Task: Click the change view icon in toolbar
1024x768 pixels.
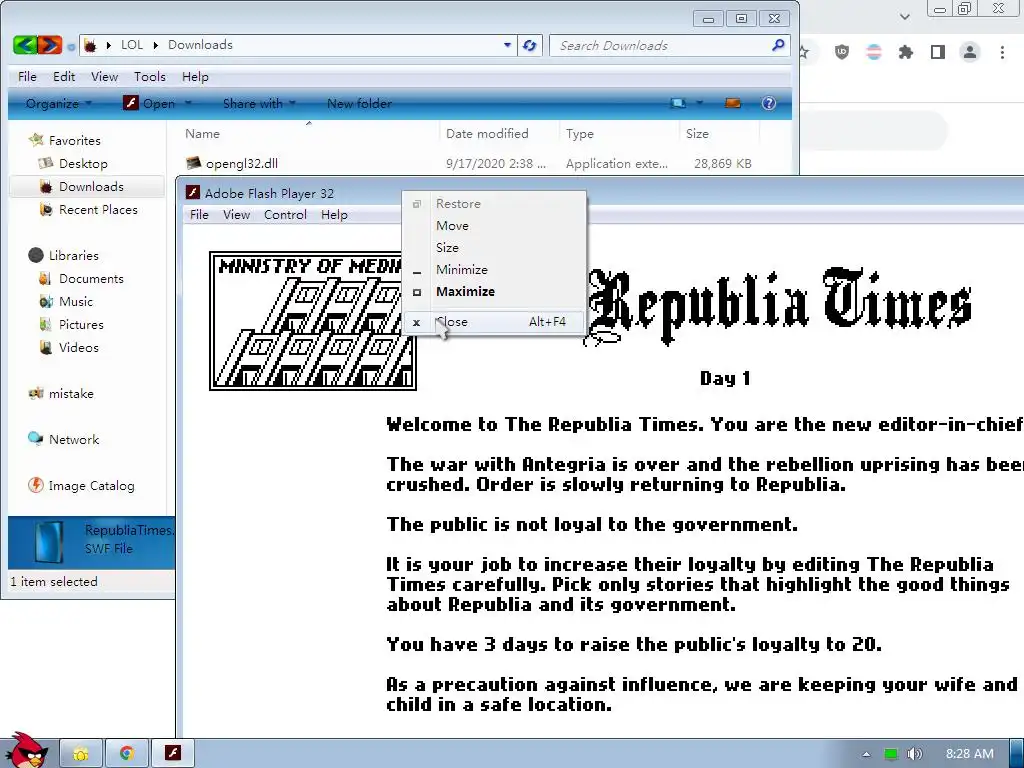Action: (x=679, y=103)
